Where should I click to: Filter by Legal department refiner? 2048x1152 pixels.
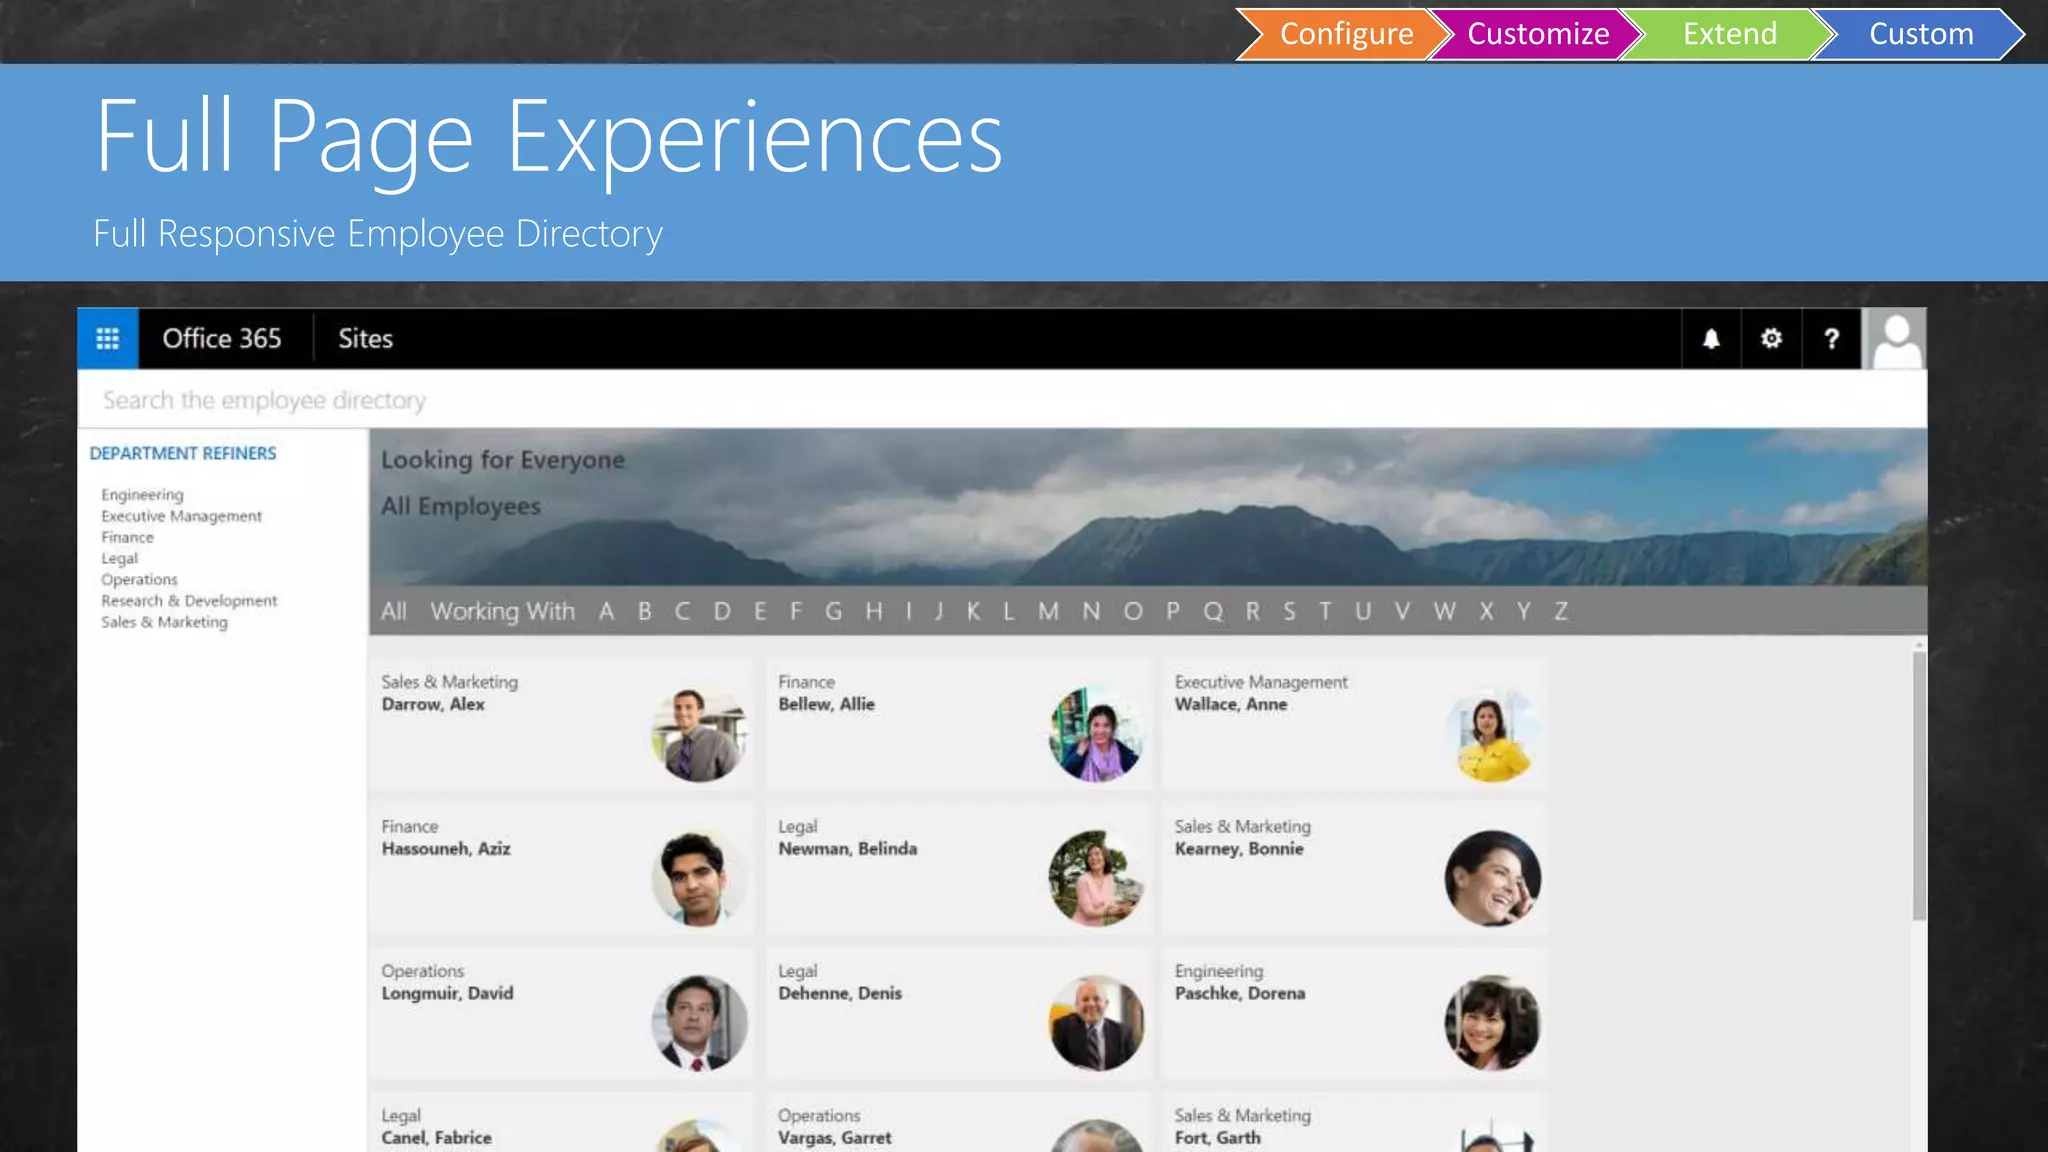[x=119, y=558]
